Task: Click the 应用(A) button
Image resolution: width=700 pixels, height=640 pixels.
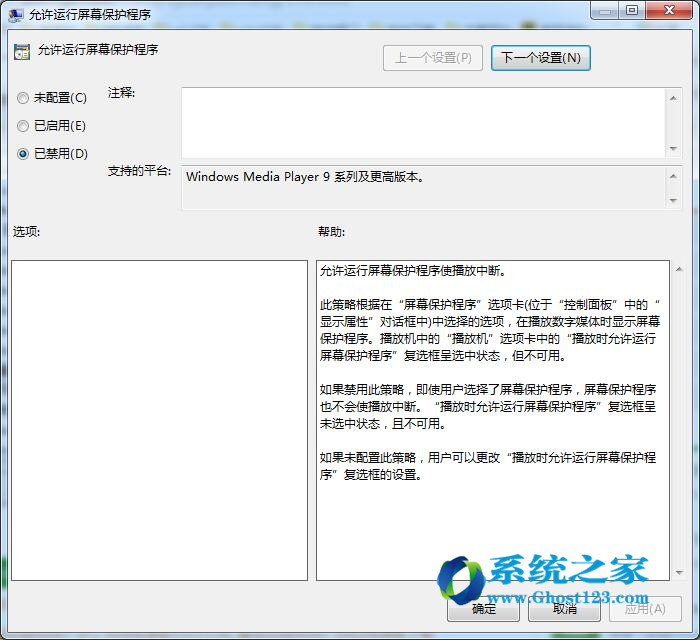Action: [645, 608]
